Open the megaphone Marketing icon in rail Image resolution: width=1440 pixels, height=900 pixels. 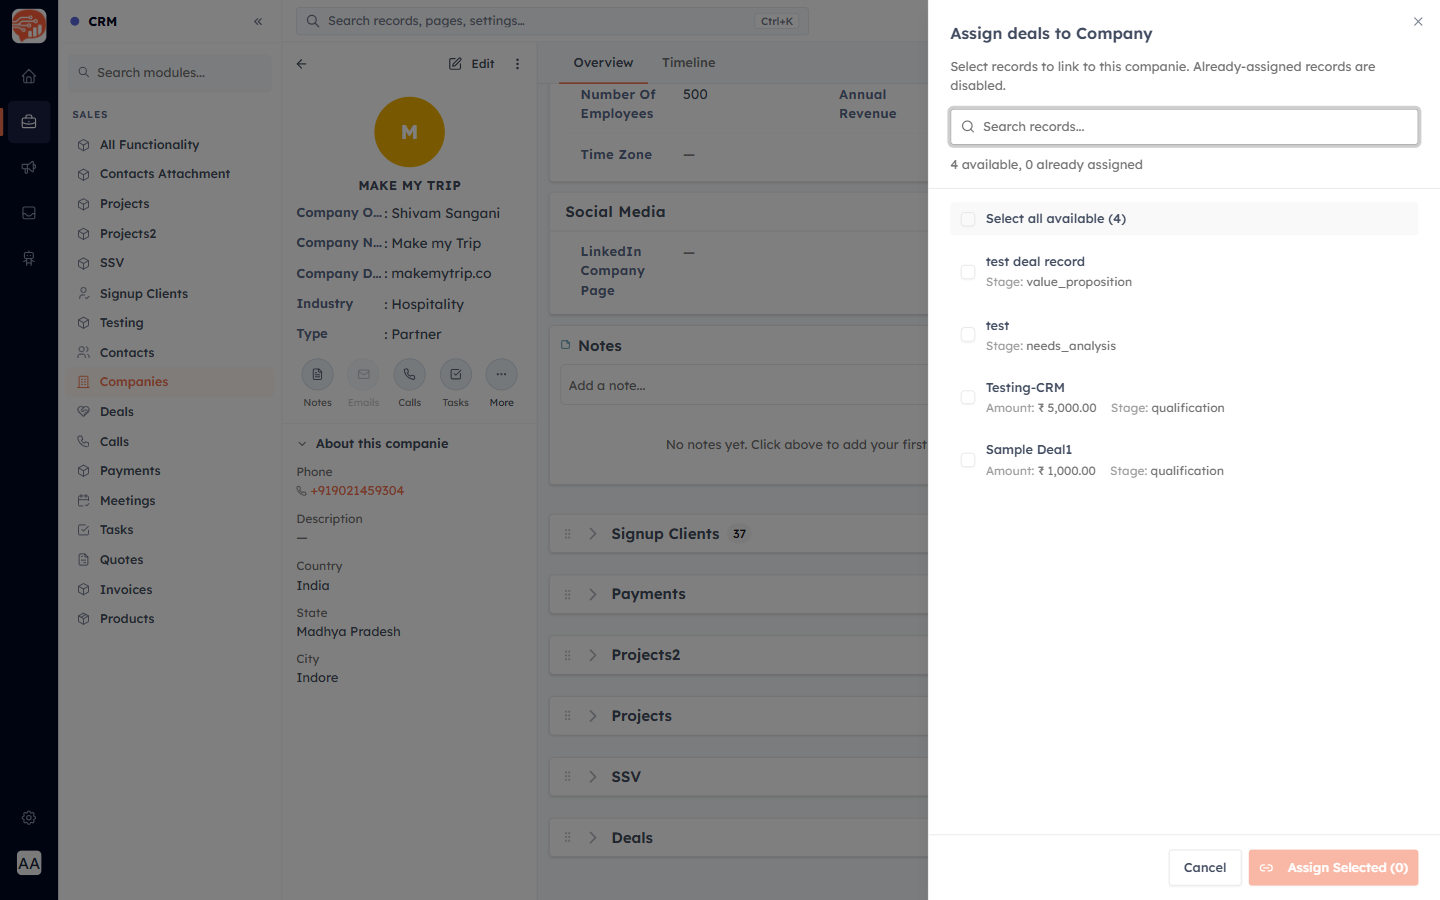pos(29,167)
